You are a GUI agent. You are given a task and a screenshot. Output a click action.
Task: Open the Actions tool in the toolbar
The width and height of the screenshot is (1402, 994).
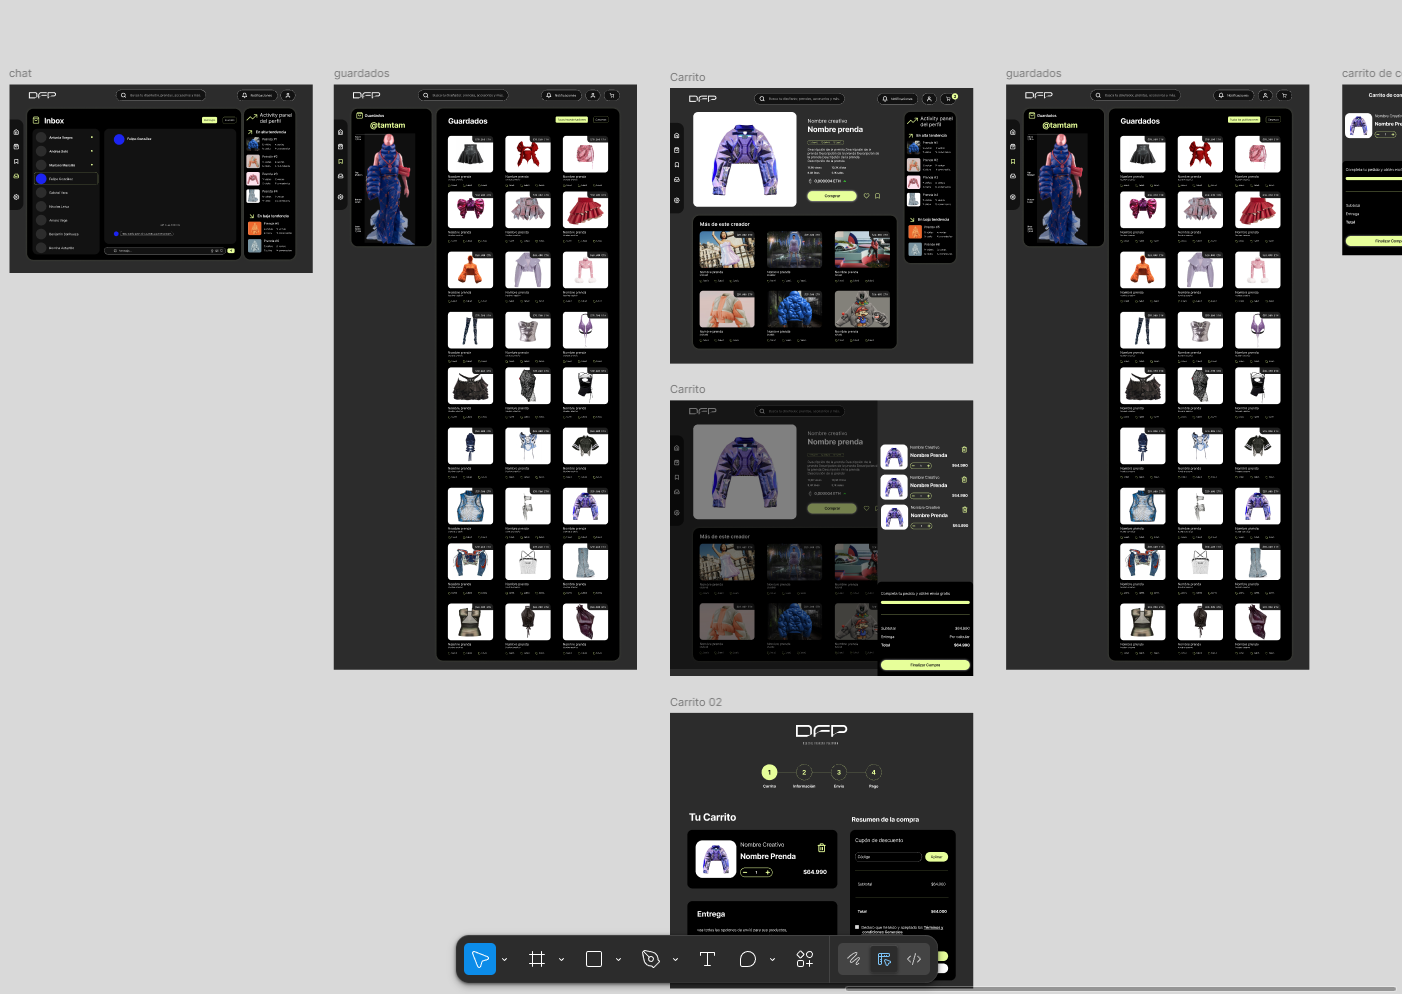click(x=805, y=959)
